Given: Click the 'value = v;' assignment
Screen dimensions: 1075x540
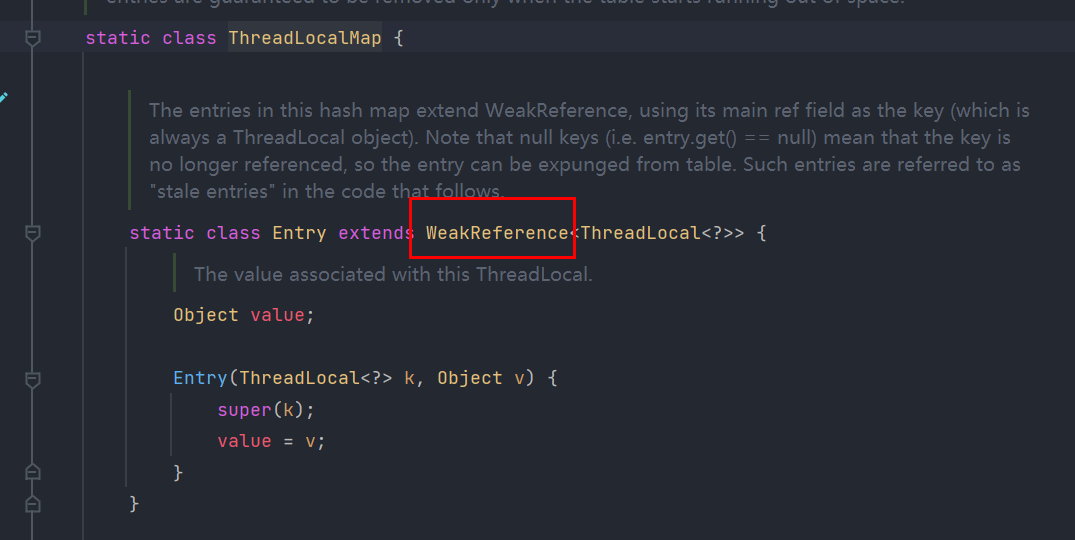Looking at the screenshot, I should tap(271, 441).
